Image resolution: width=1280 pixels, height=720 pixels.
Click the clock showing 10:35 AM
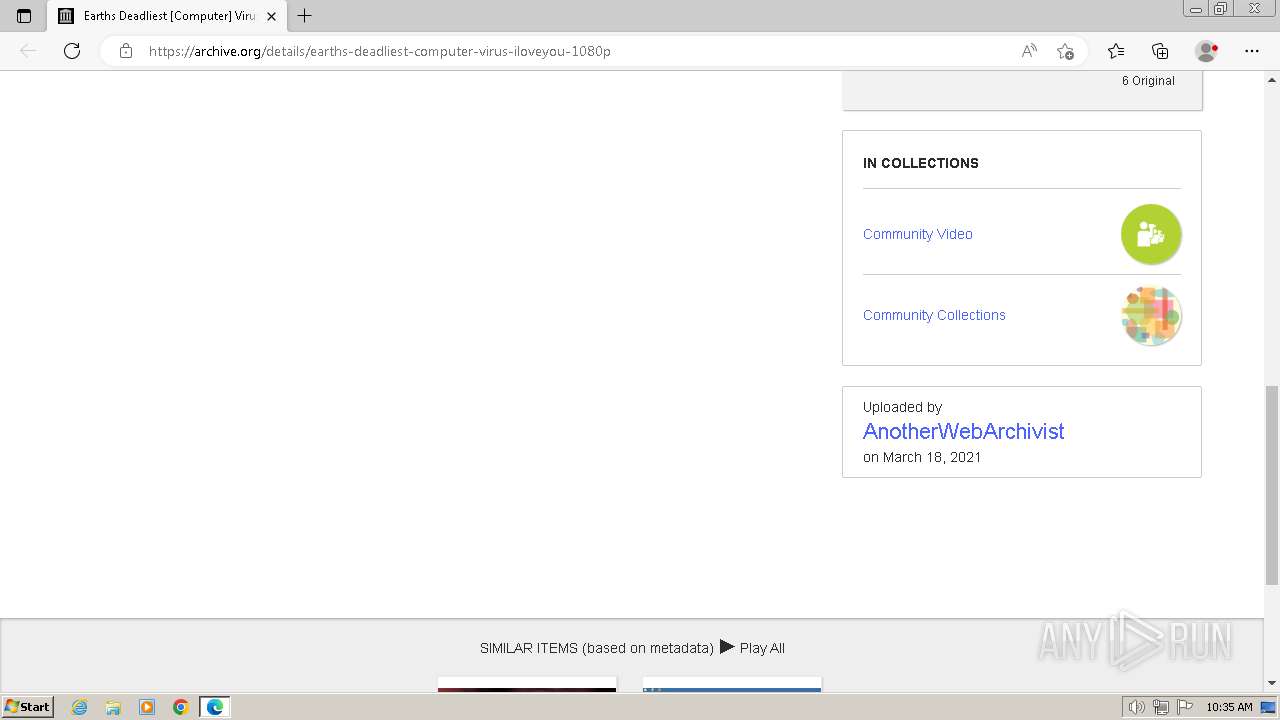click(x=1229, y=707)
